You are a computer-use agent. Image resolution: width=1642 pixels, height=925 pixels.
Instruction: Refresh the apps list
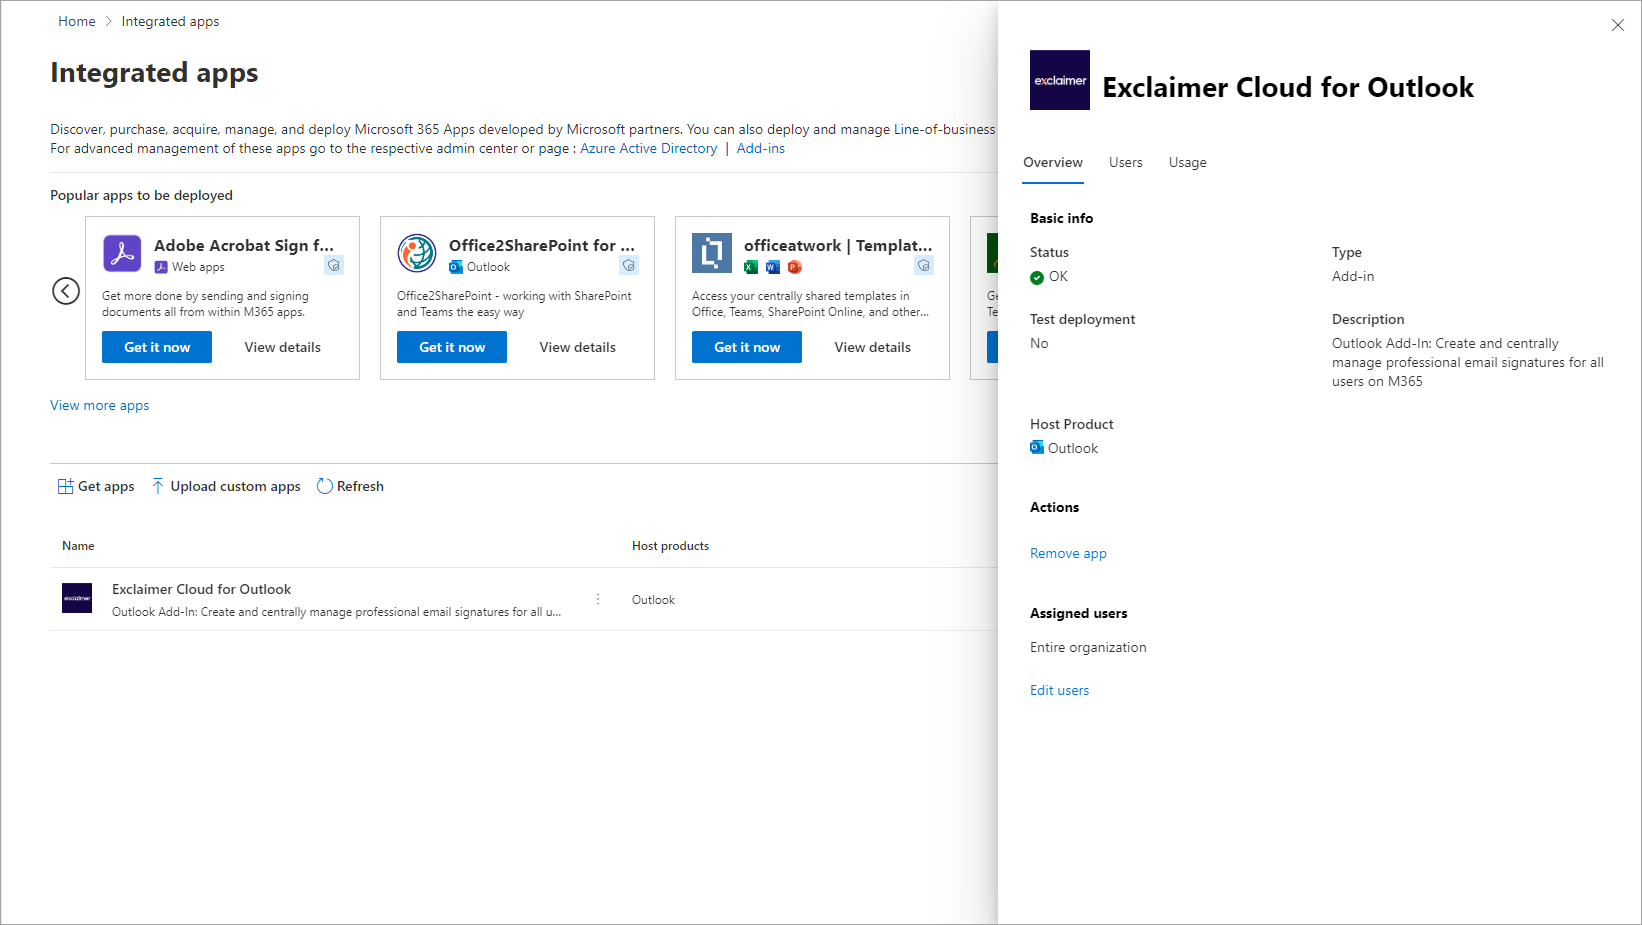pos(350,486)
